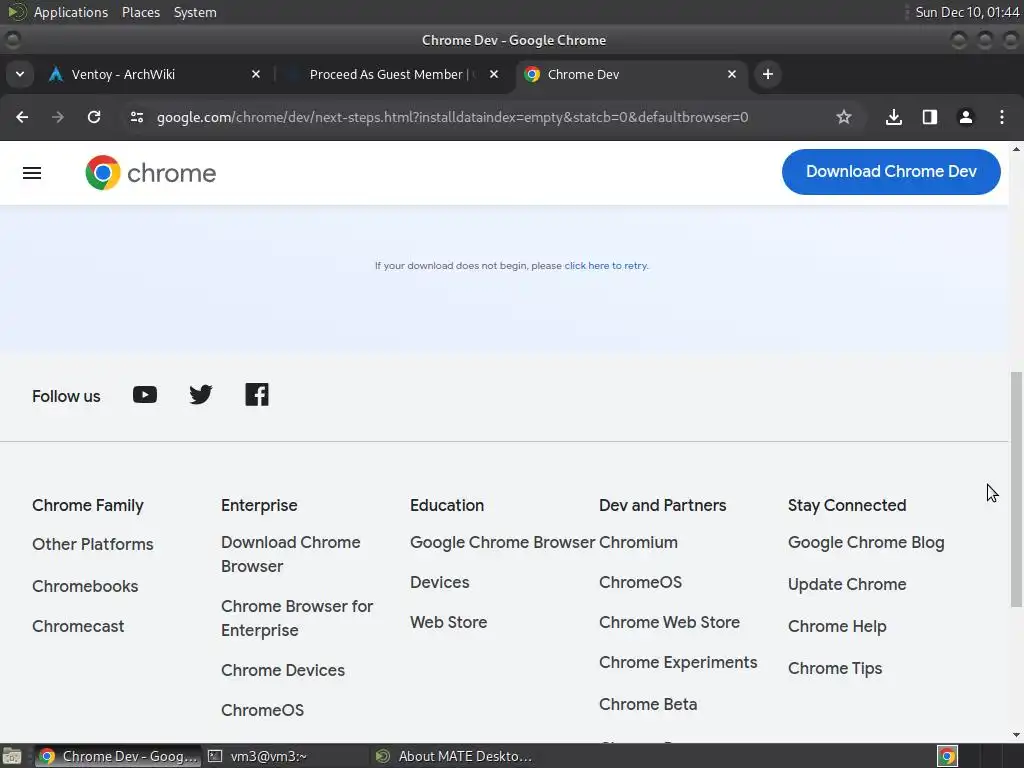
Task: Open the Chromium link
Action: (x=638, y=543)
